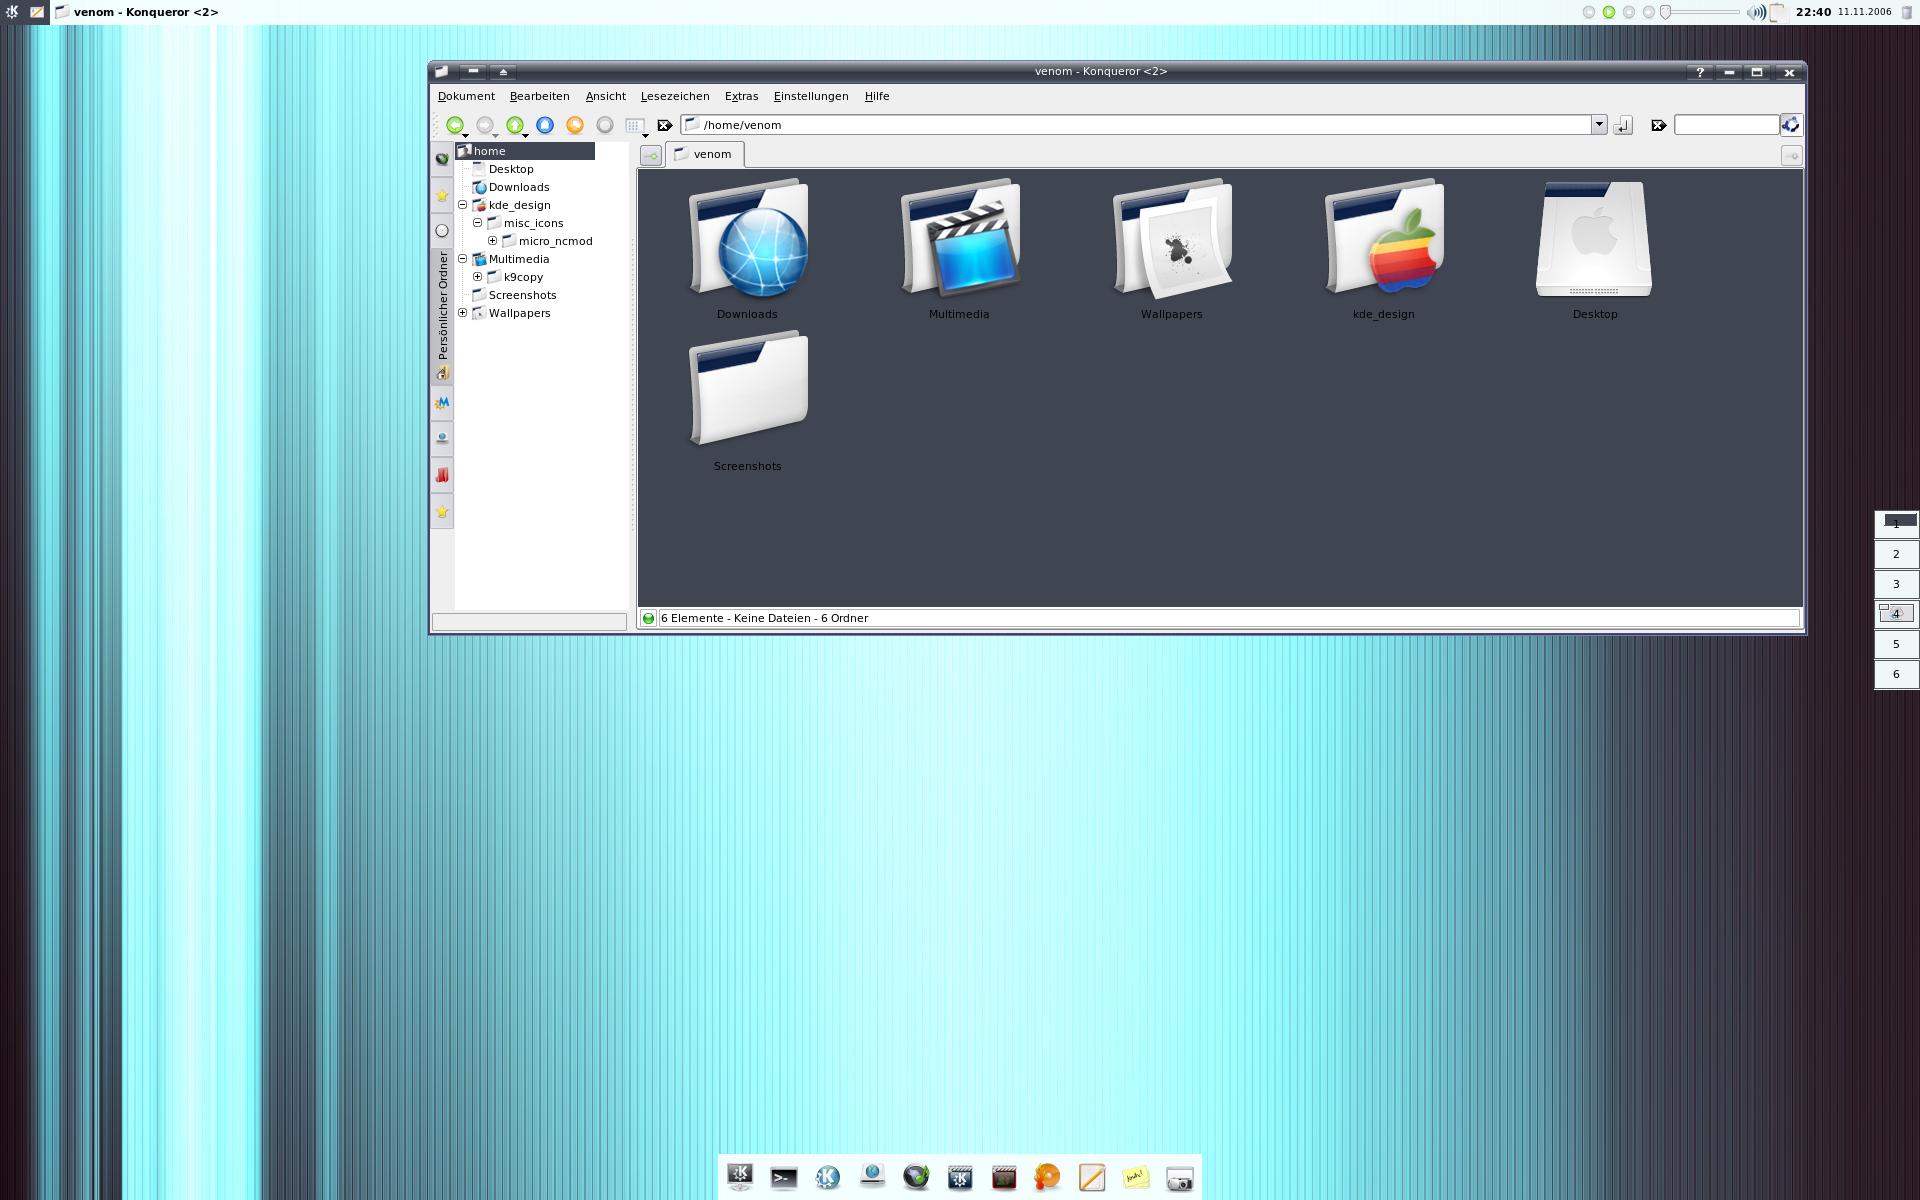Image resolution: width=1920 pixels, height=1200 pixels.
Task: Open the Screenshots folder icon
Action: tap(747, 389)
